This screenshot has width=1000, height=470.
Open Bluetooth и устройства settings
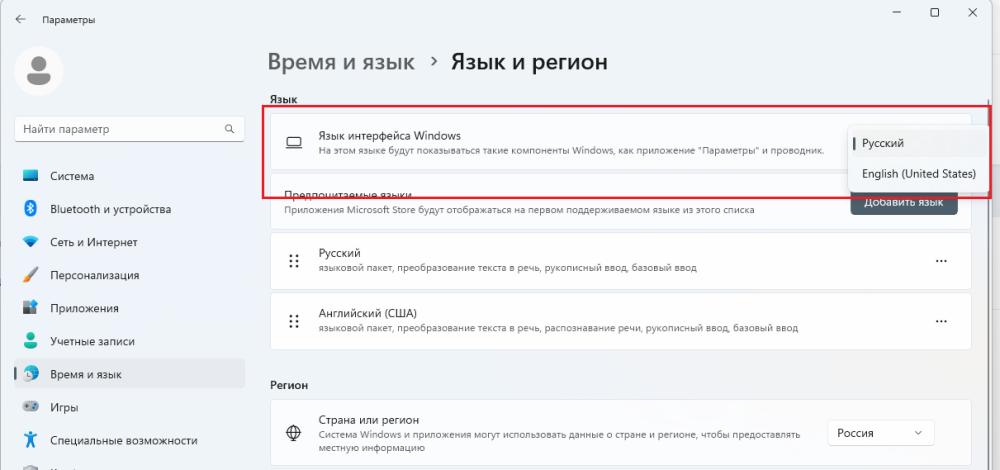110,209
